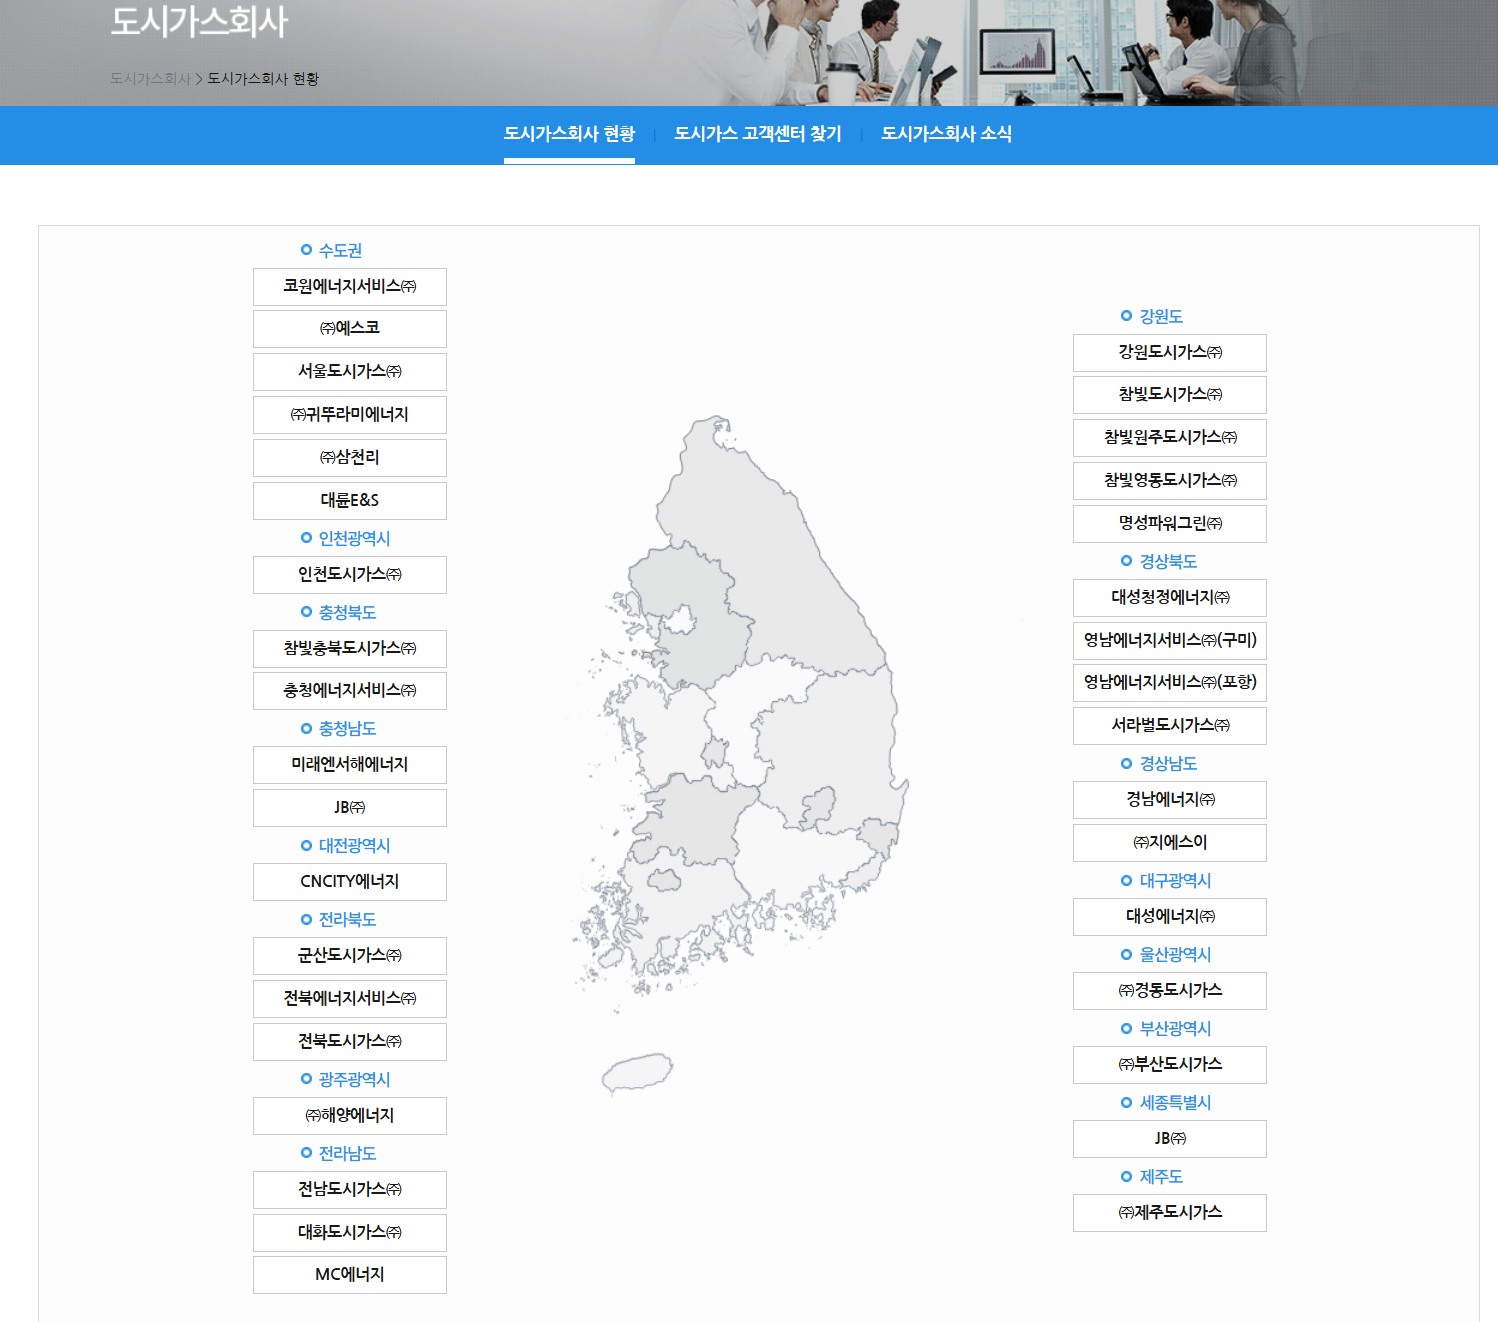This screenshot has height=1322, width=1498.
Task: Select 인천도시가스㈜ under 인천광역시
Action: 349,574
